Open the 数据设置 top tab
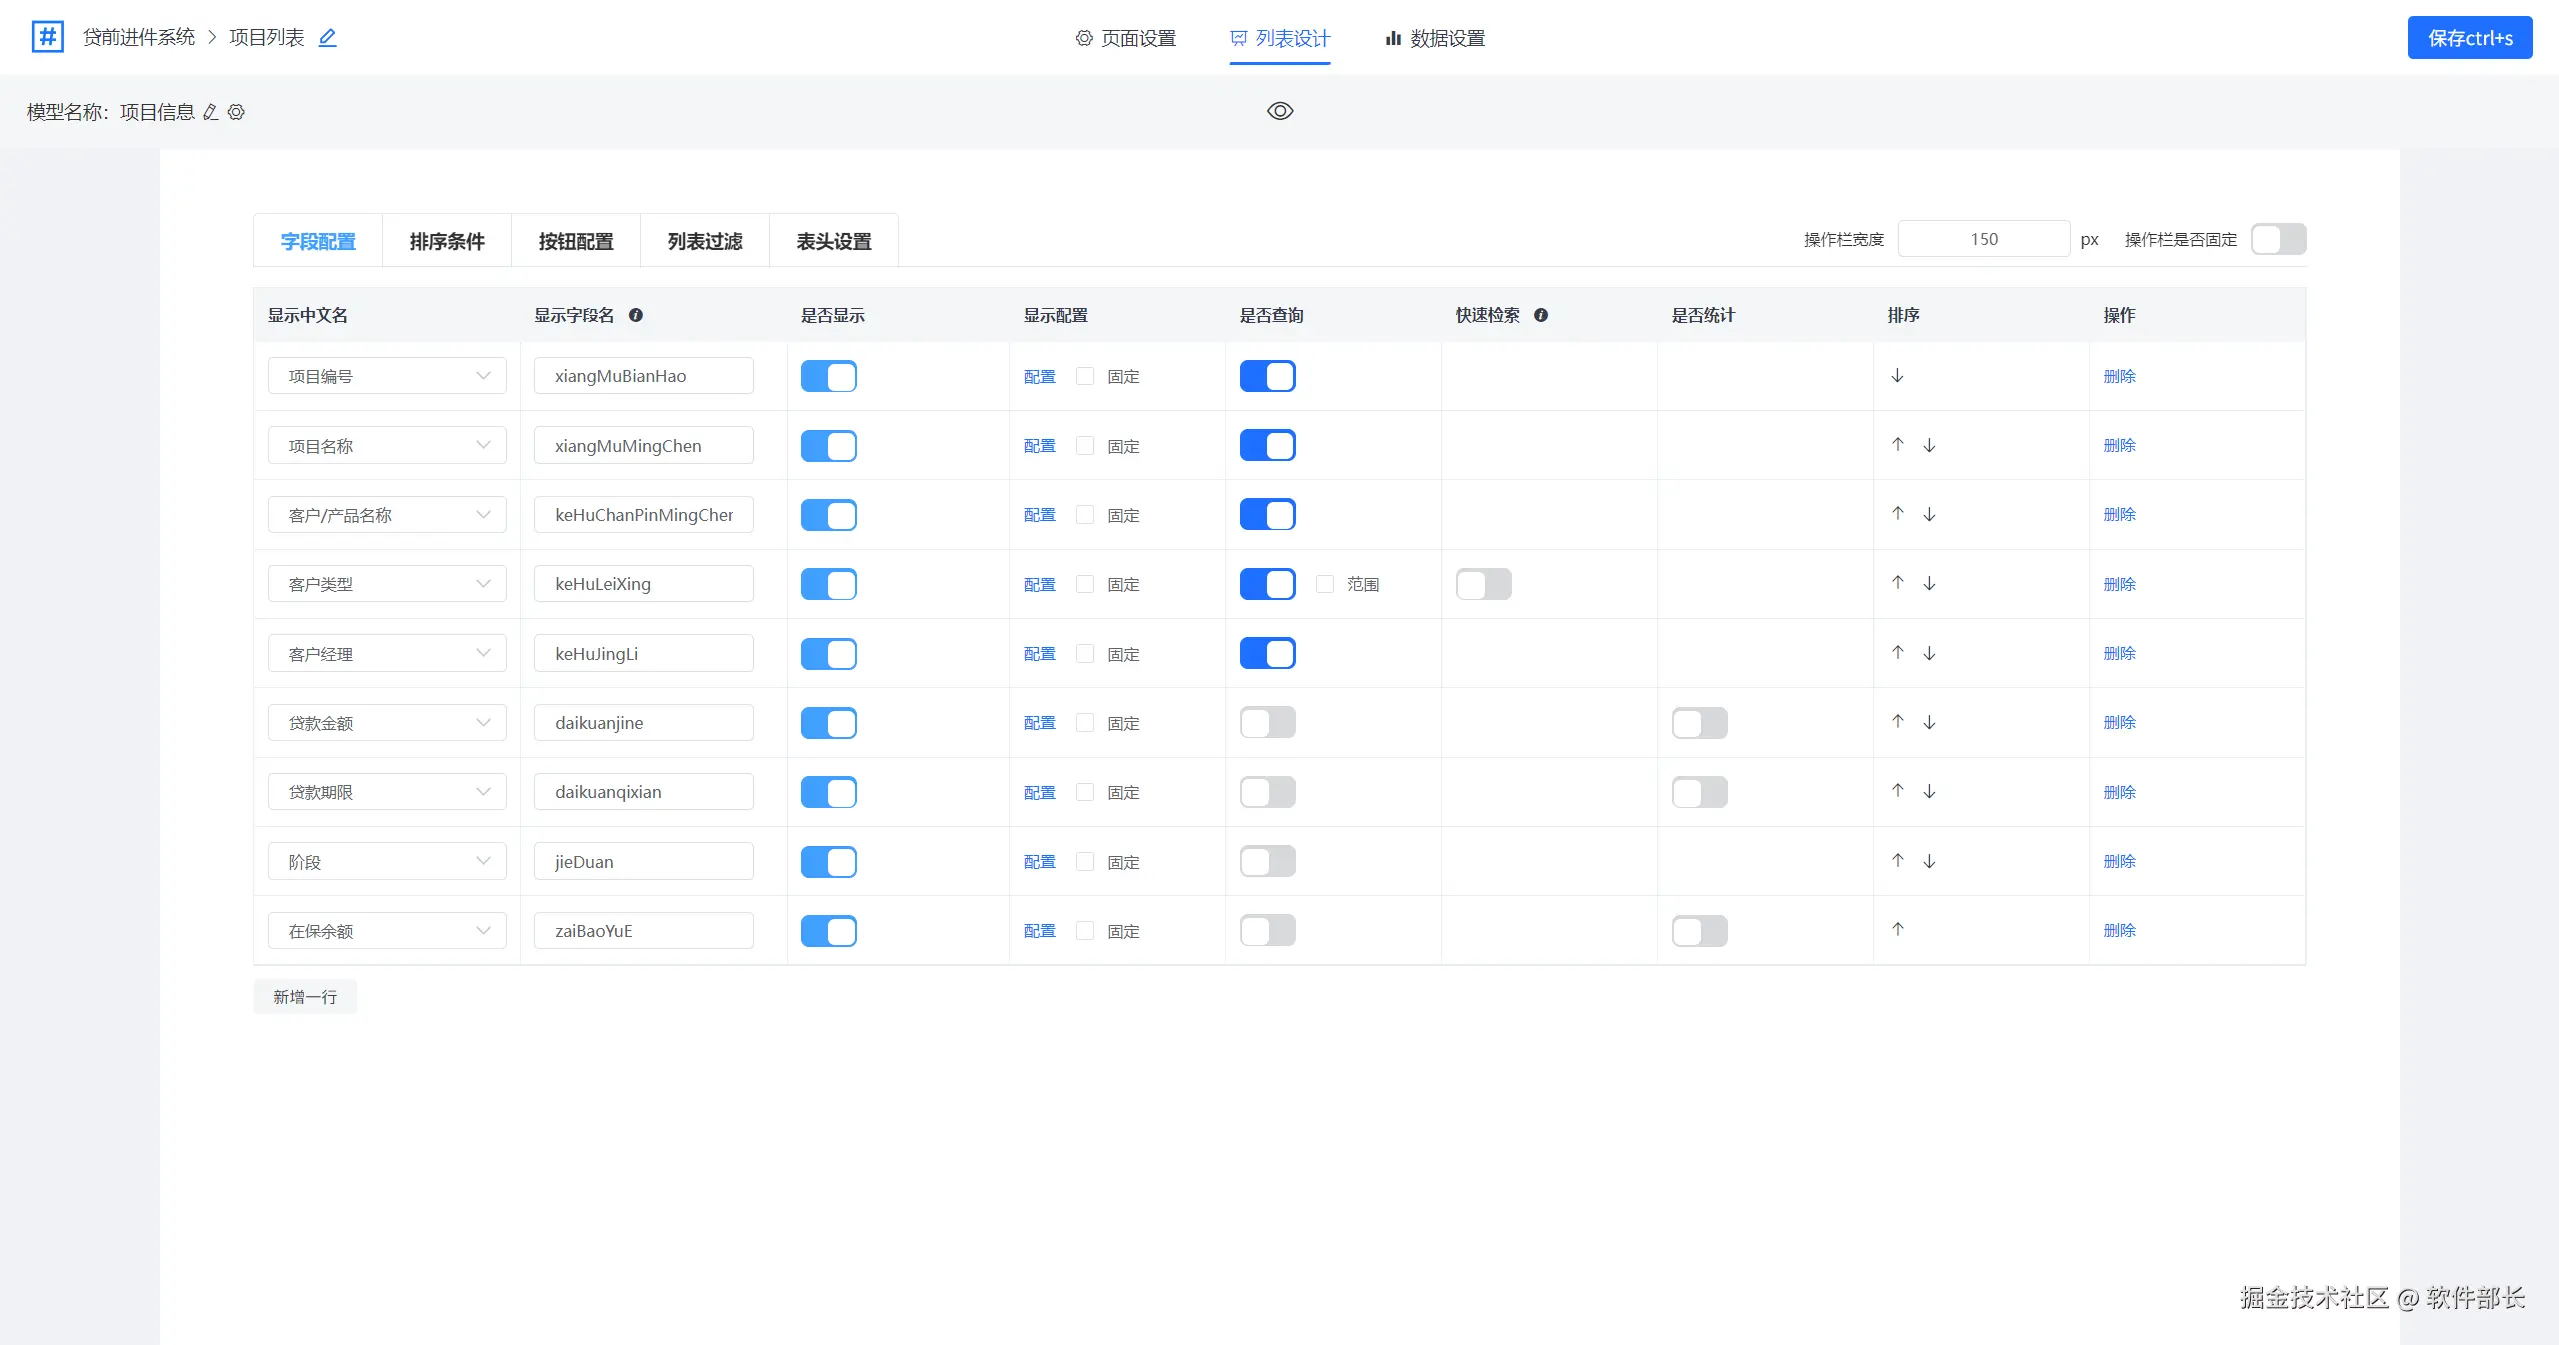This screenshot has height=1345, width=2559. [1435, 38]
